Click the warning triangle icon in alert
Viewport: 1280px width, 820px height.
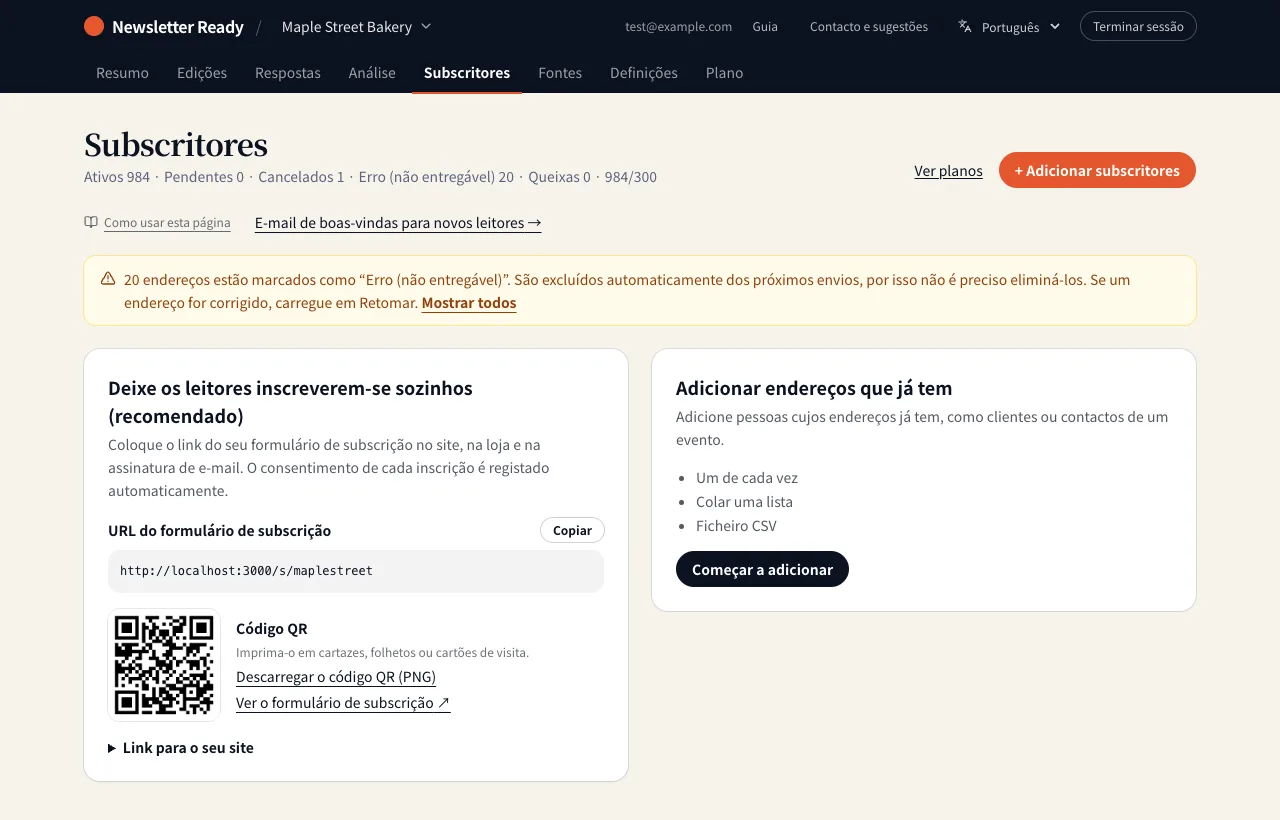coord(108,279)
